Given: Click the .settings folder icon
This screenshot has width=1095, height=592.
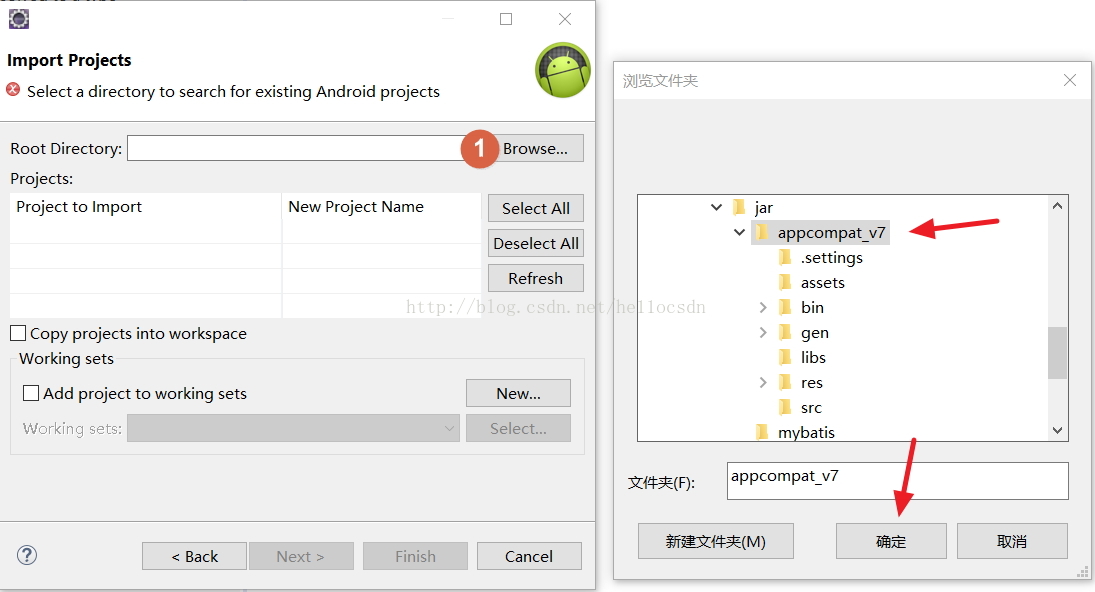Looking at the screenshot, I should tap(785, 258).
